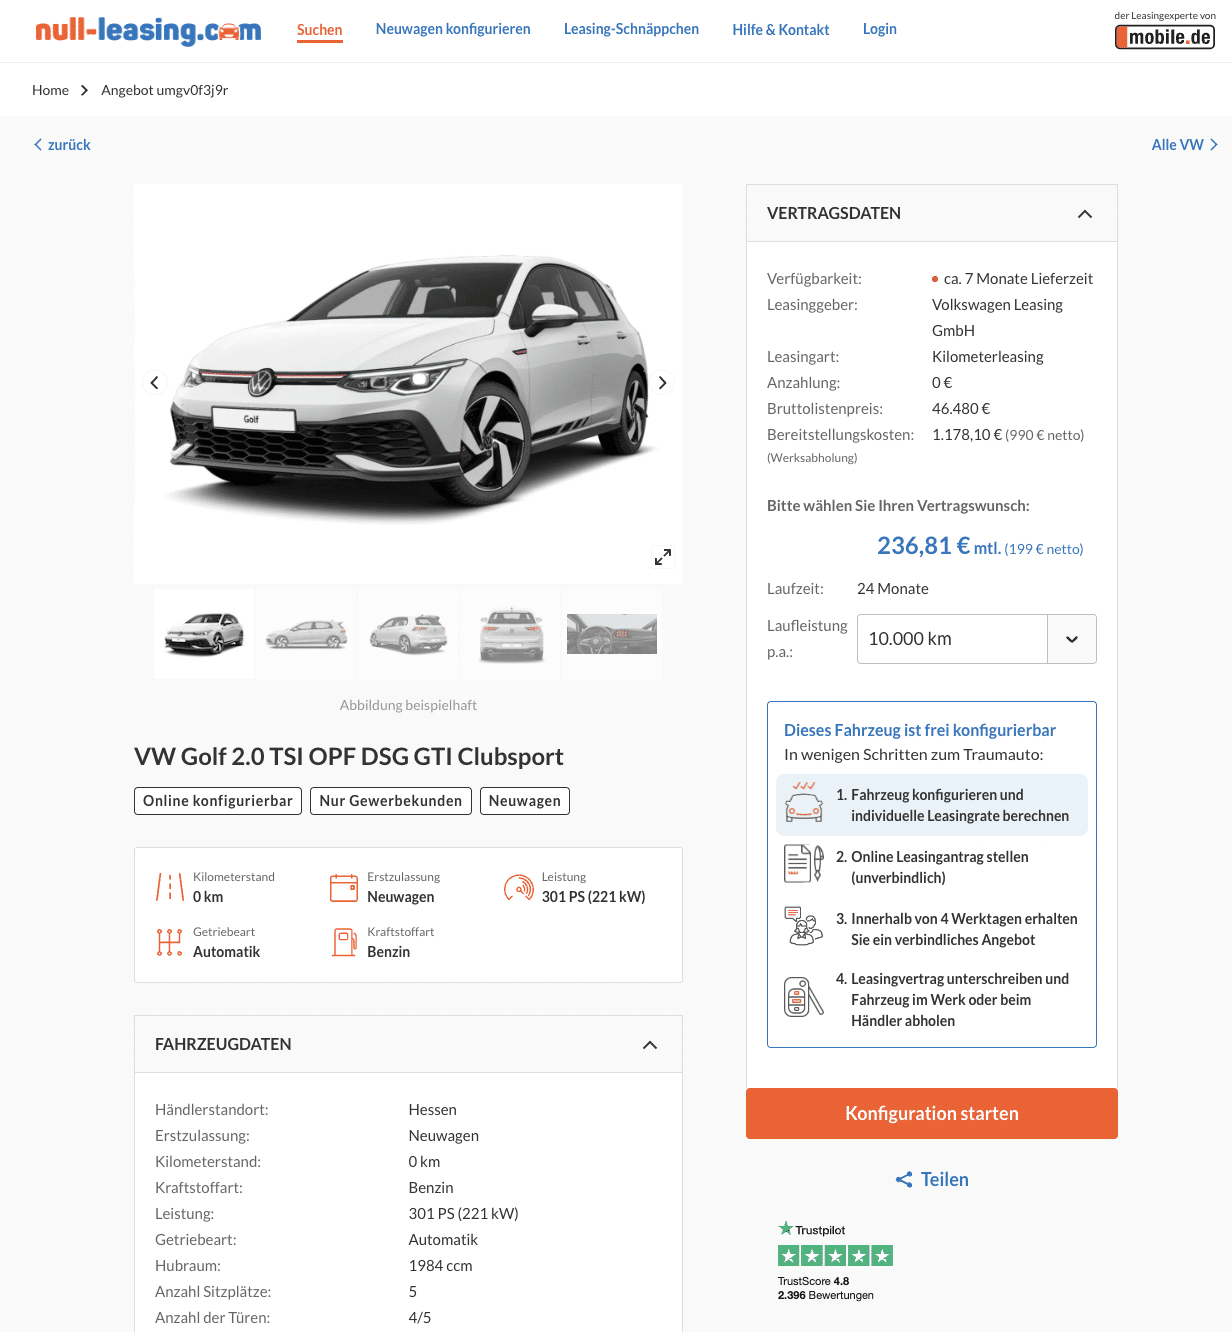Screen dimensions: 1232x1332
Task: Click the Trustpilot five-star rating
Action: (x=835, y=1256)
